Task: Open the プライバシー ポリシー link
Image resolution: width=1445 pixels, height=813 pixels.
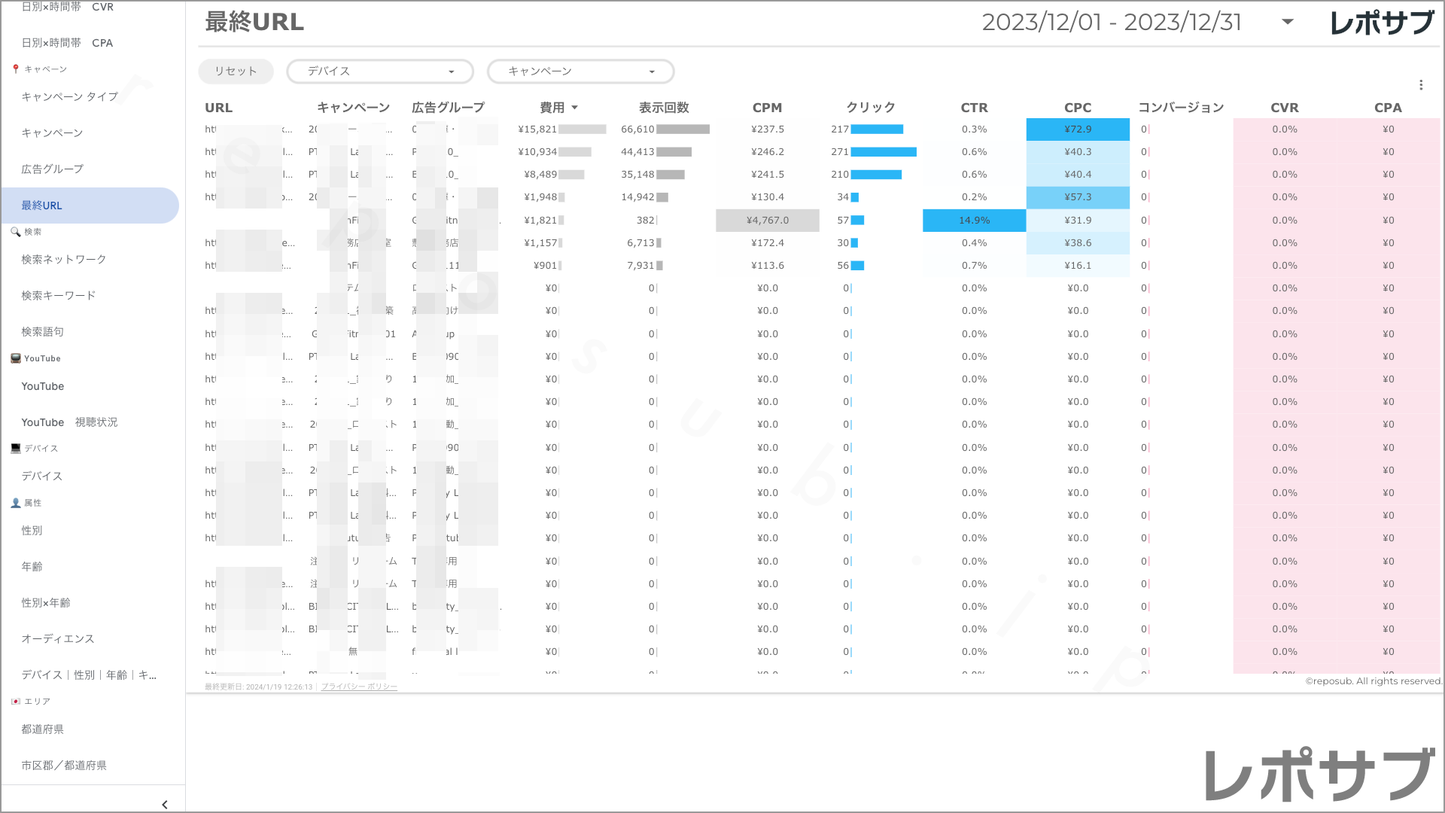Action: click(359, 687)
